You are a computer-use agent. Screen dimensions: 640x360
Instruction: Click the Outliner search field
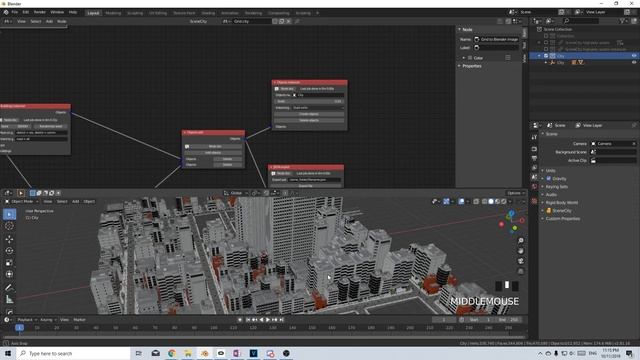click(x=581, y=21)
